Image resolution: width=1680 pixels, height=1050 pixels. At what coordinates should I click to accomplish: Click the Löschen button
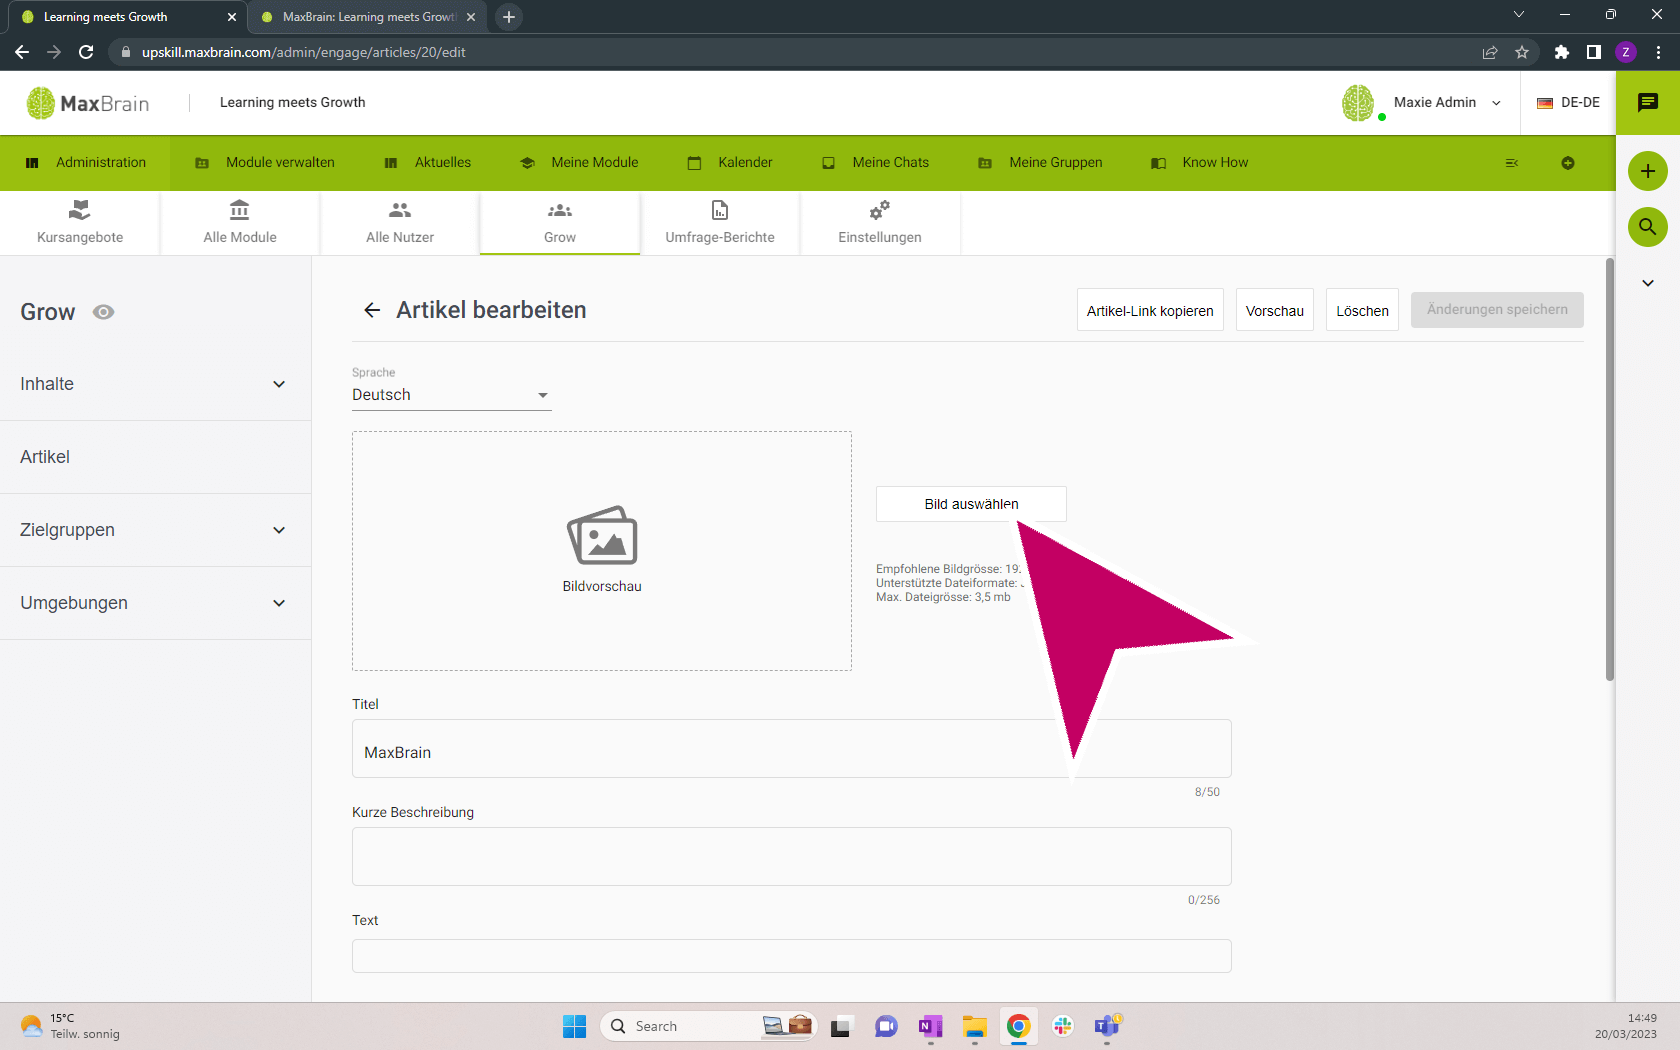click(x=1362, y=310)
